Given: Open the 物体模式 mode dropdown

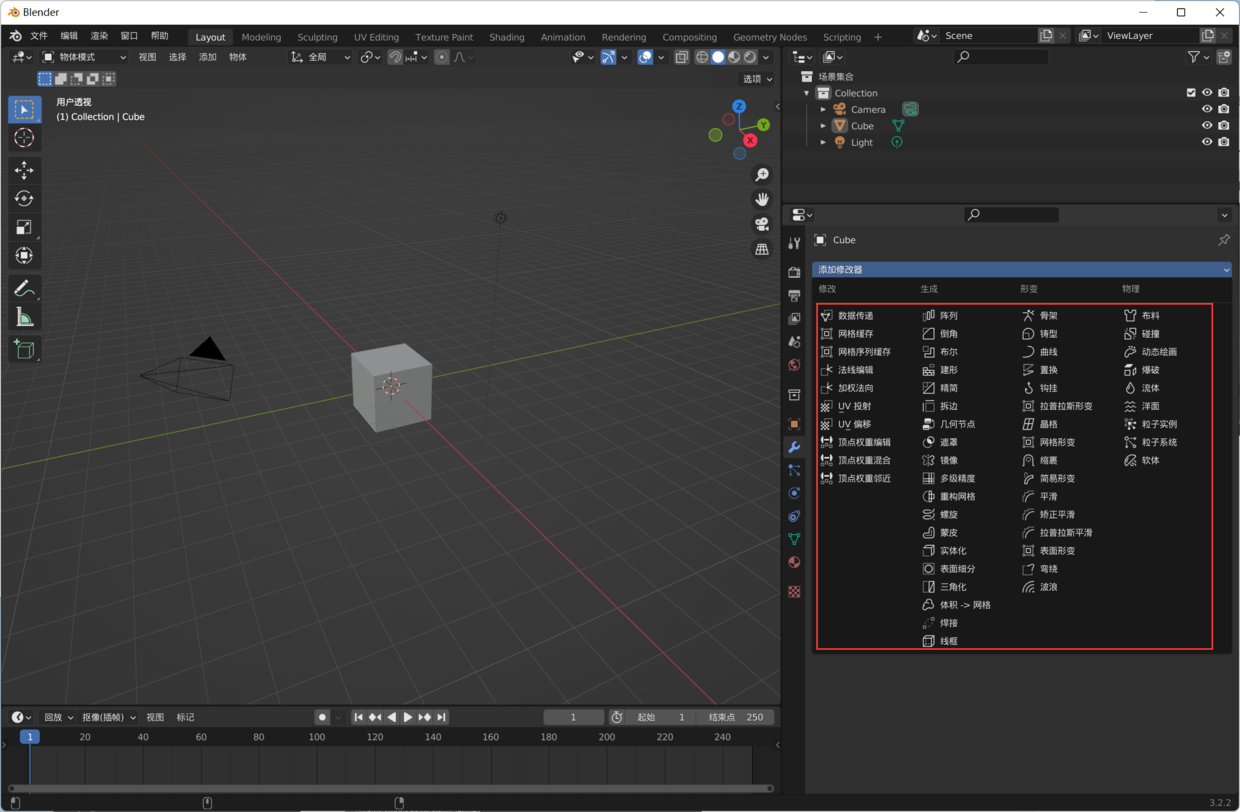Looking at the screenshot, I should (x=84, y=57).
